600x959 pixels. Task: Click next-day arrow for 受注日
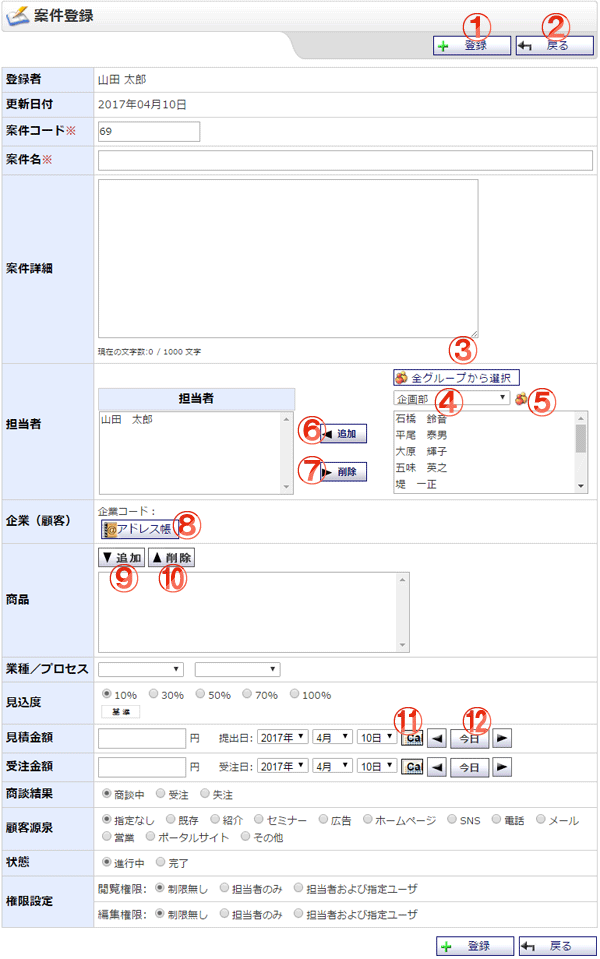click(502, 767)
